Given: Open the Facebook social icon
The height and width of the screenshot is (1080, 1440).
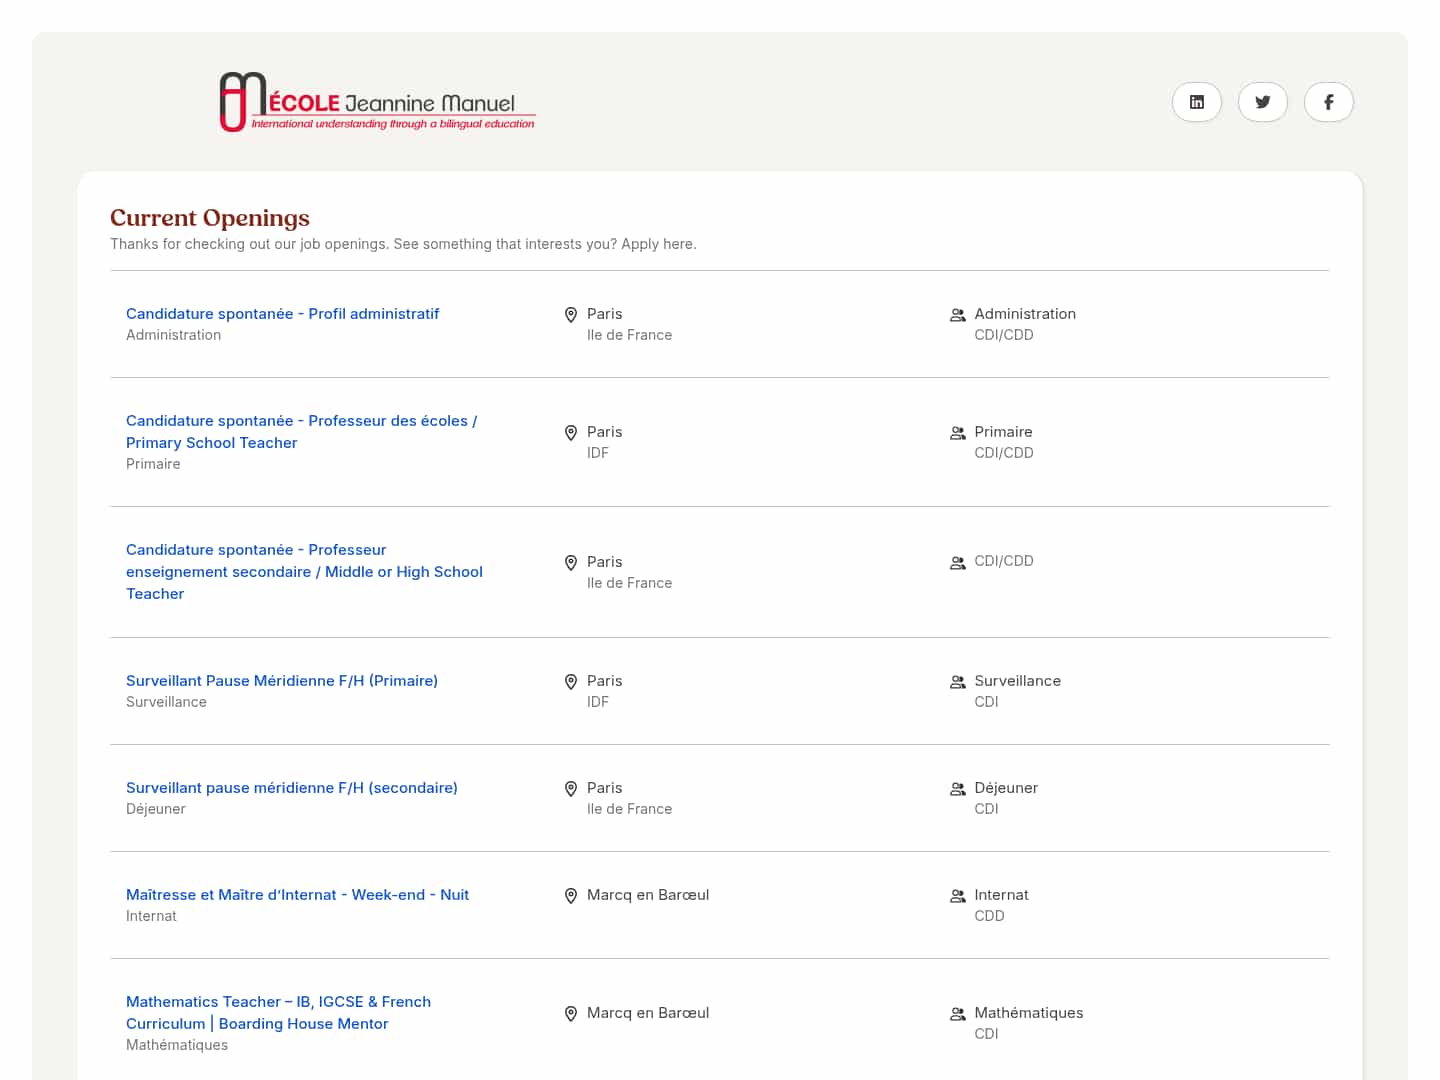Looking at the screenshot, I should click(1328, 102).
